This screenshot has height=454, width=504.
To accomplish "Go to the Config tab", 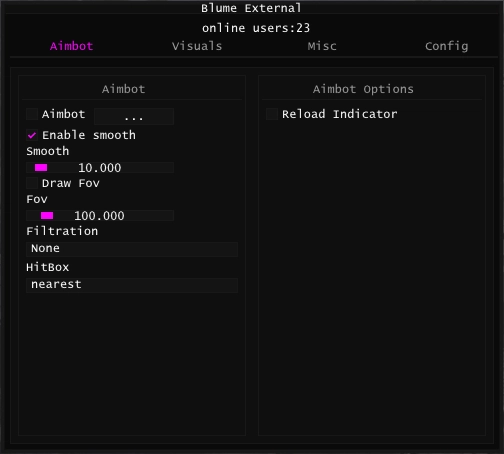I will 447,46.
